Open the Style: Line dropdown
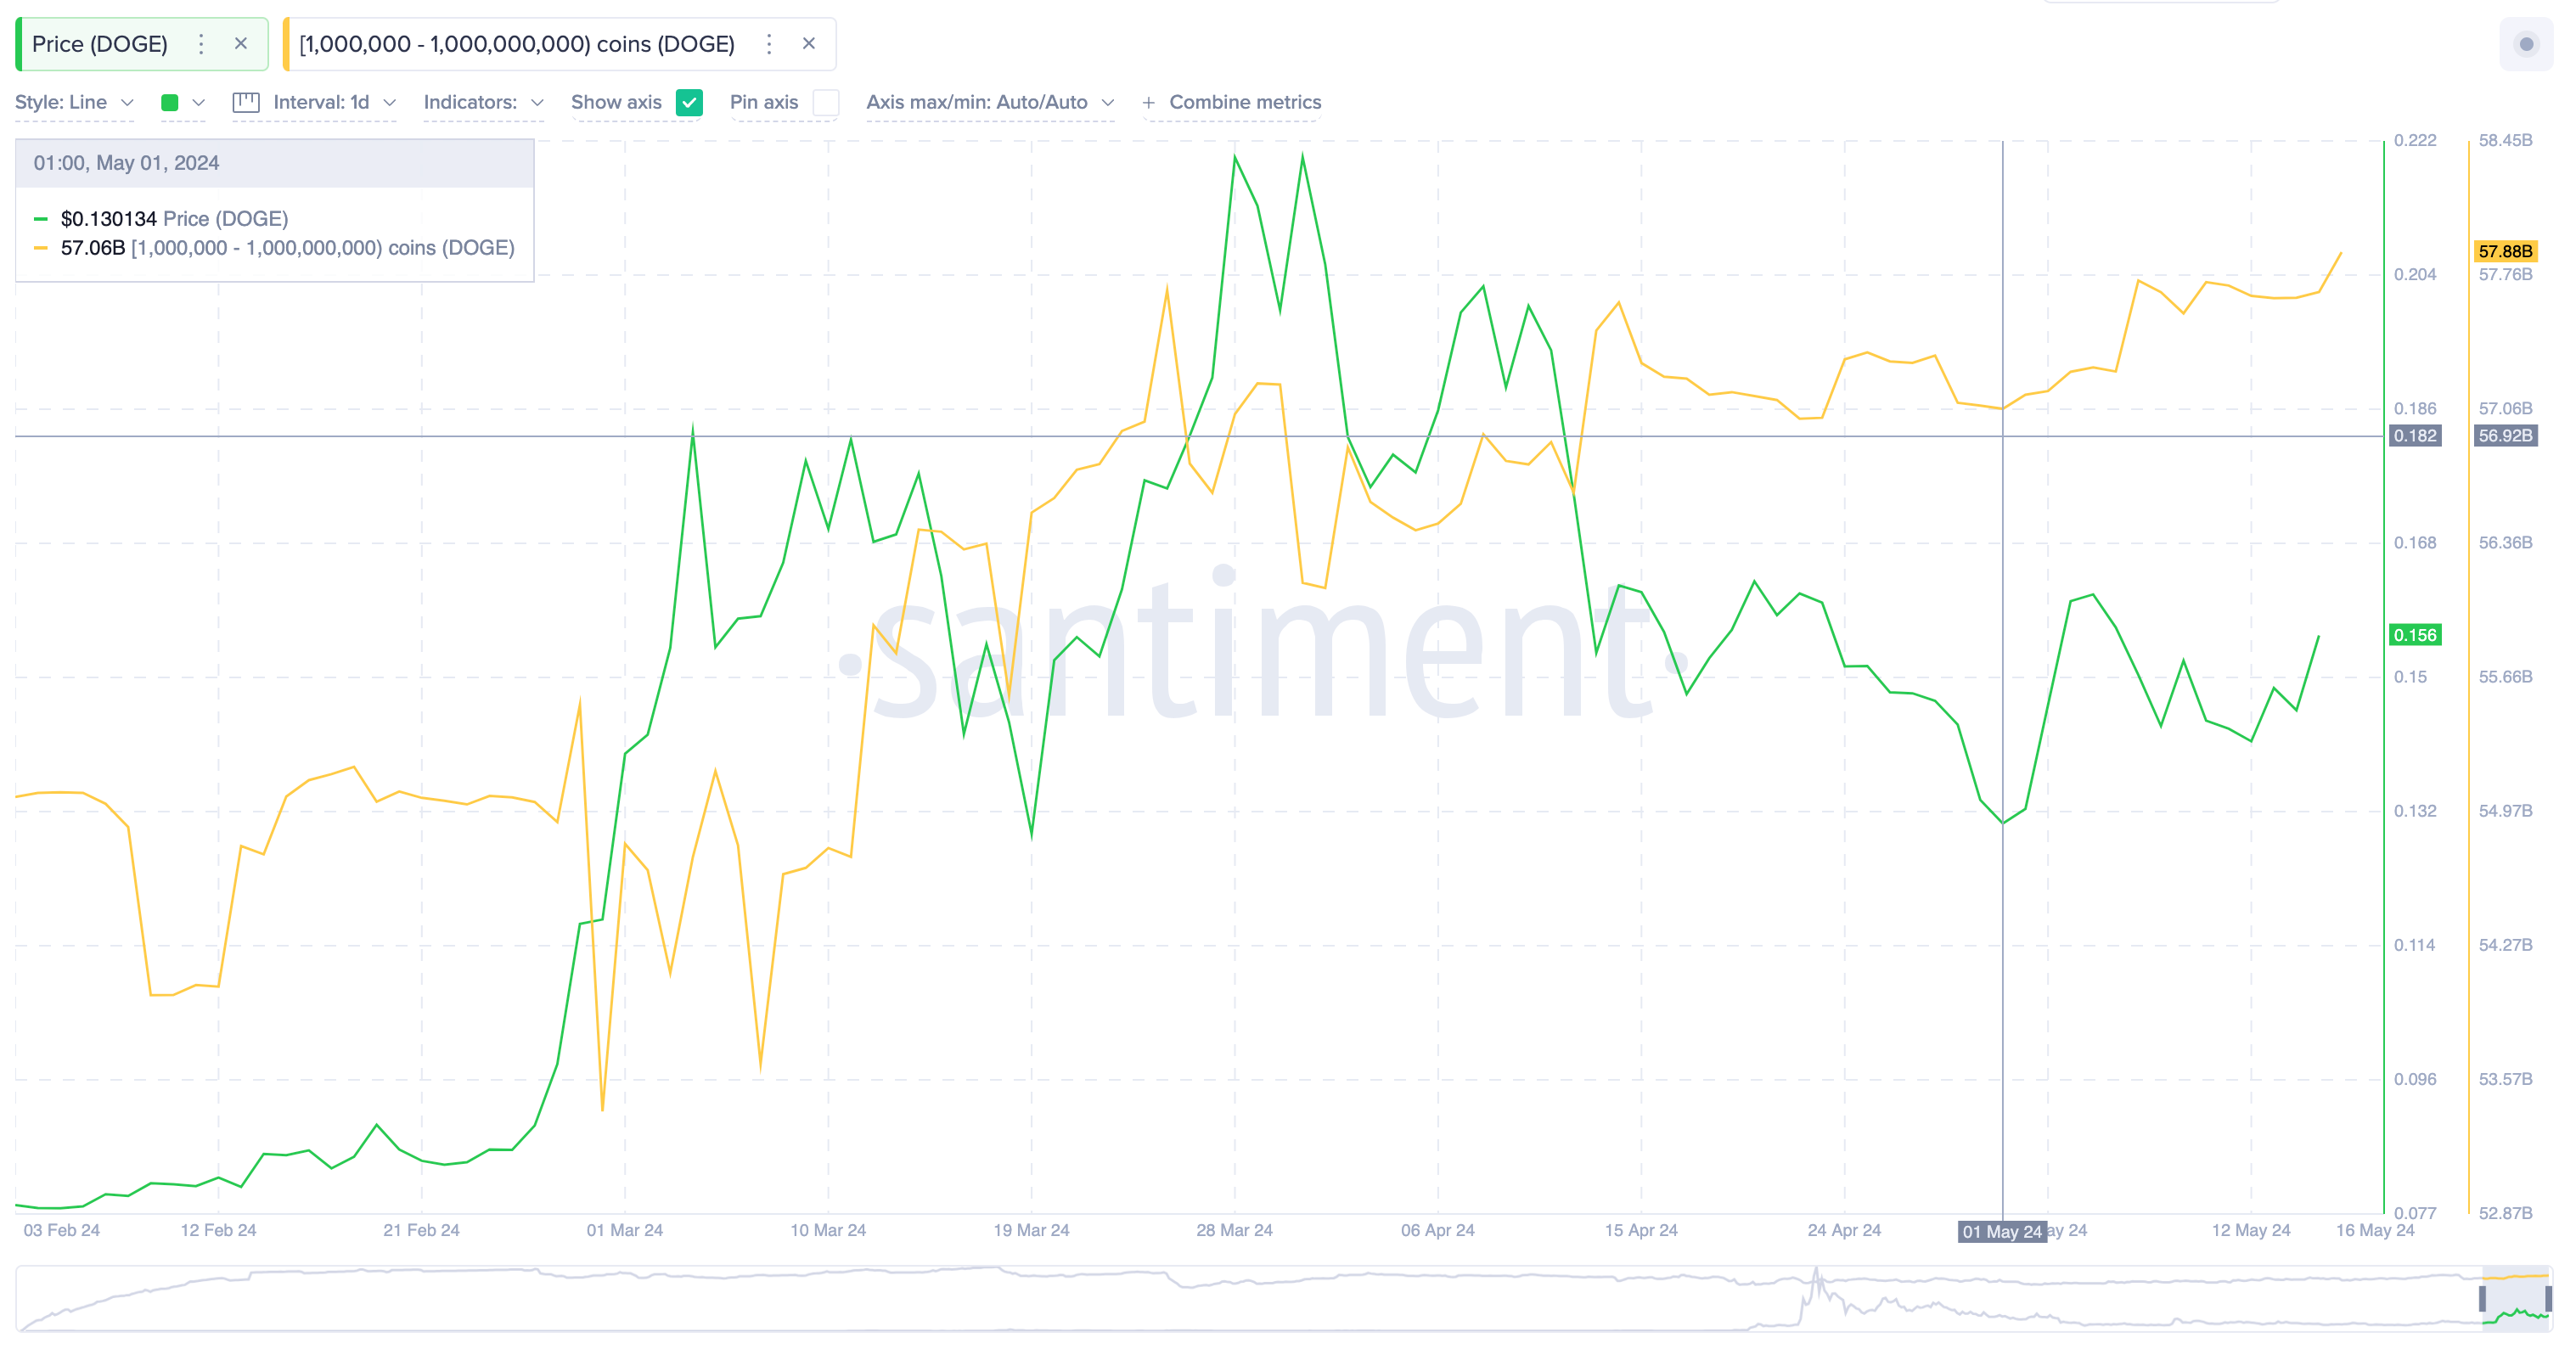The width and height of the screenshot is (2576, 1360). click(74, 102)
